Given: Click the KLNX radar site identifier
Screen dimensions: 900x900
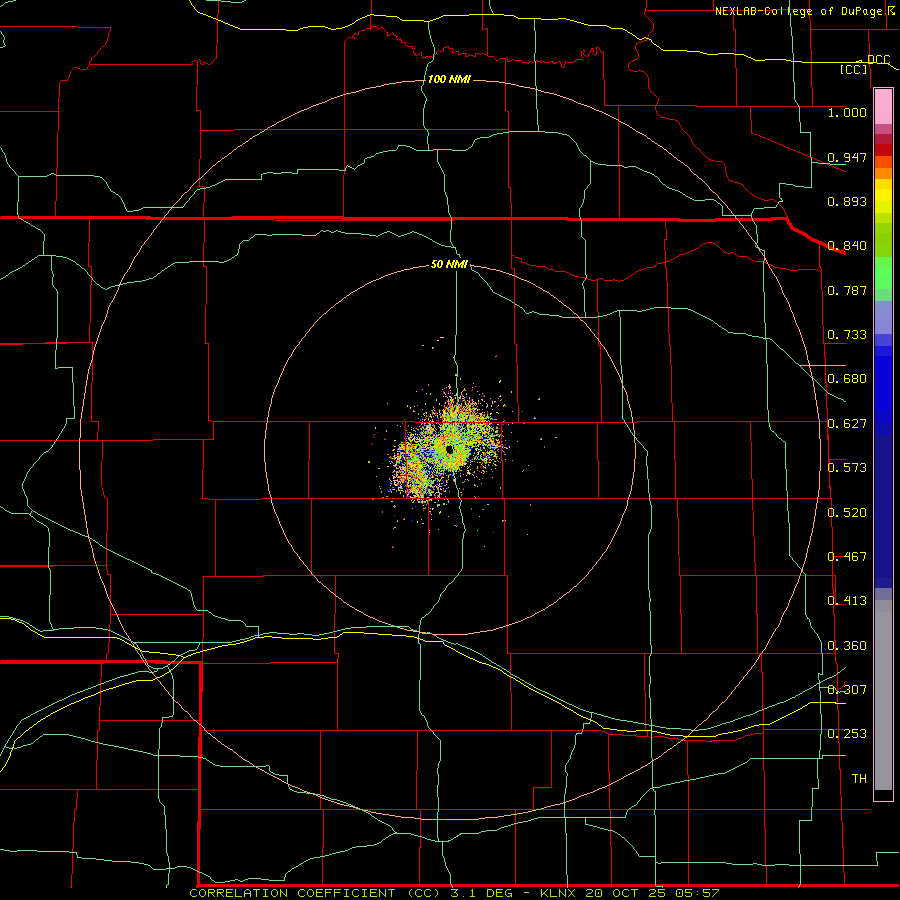Looking at the screenshot, I should pyautogui.click(x=560, y=893).
